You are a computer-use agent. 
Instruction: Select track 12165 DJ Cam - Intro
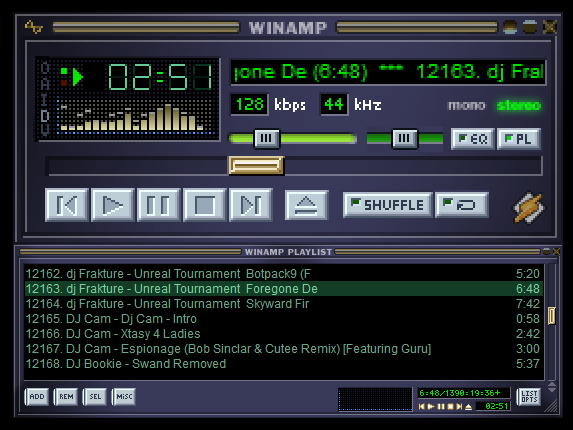(x=283, y=319)
